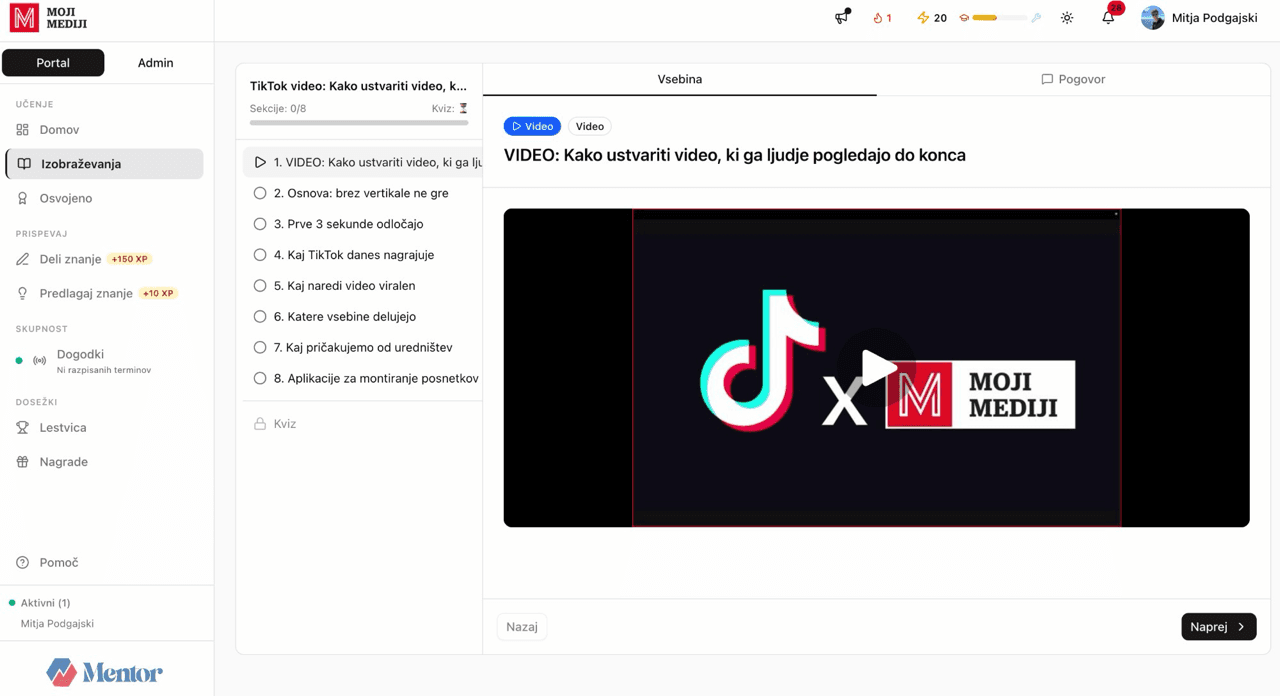The width and height of the screenshot is (1280, 696).
Task: Click Mitja Podgajski profile avatar
Action: click(1153, 18)
